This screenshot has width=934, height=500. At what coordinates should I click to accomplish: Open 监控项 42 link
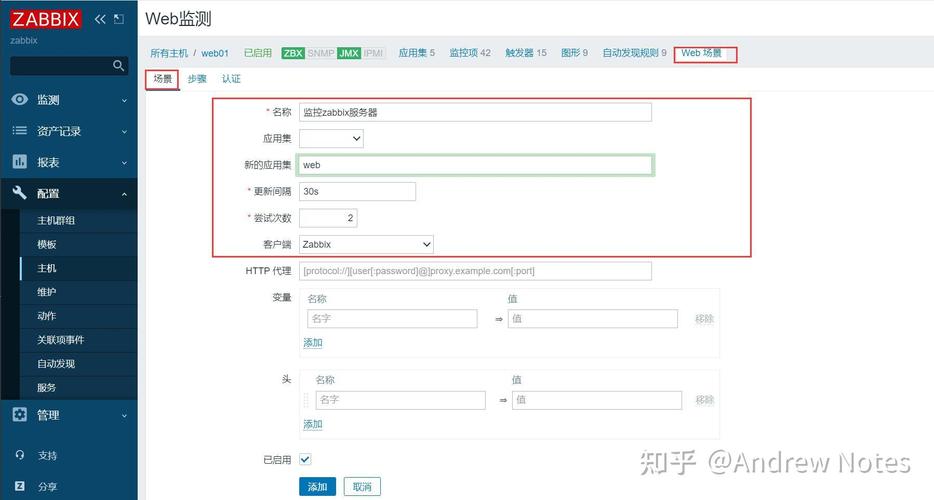click(x=470, y=53)
